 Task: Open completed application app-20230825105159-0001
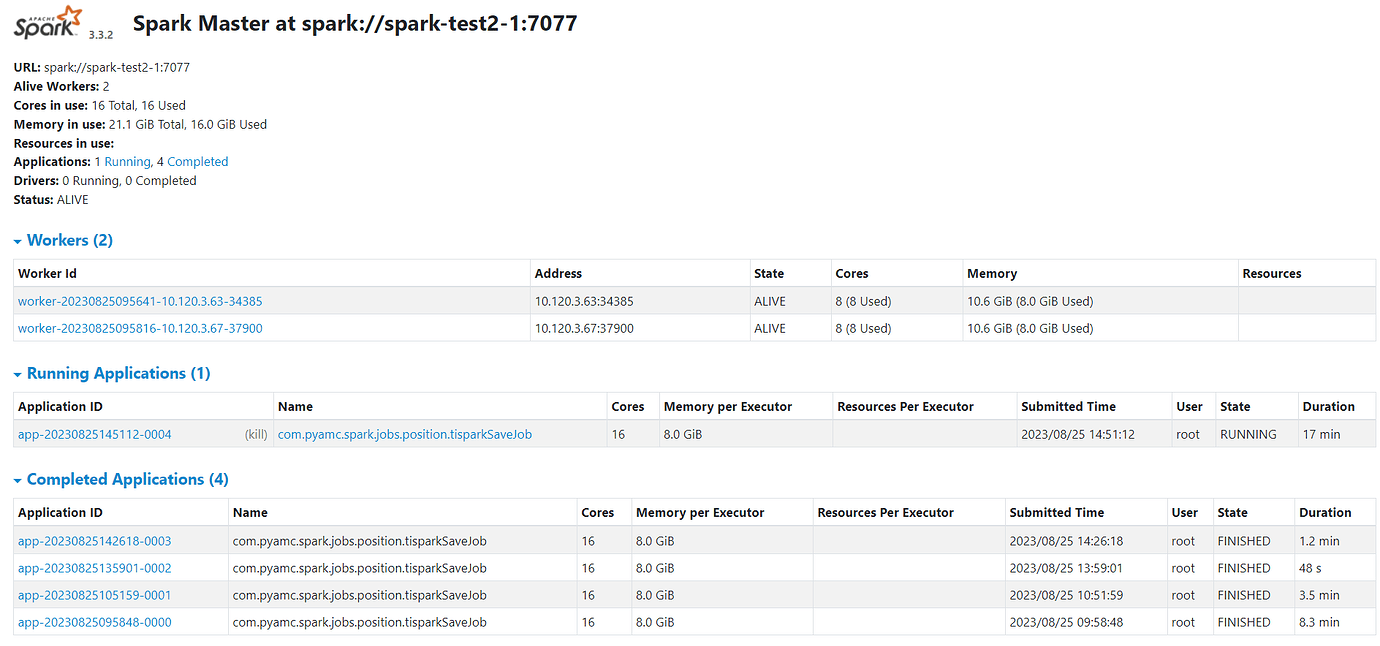(95, 595)
